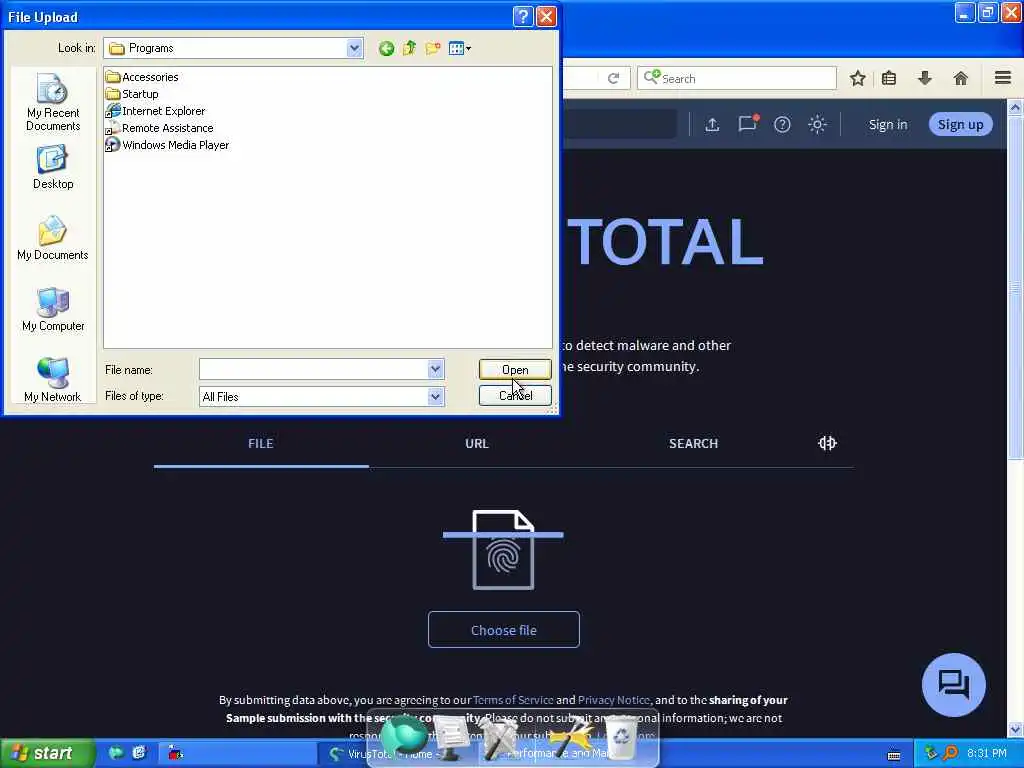This screenshot has width=1024, height=768.
Task: Click the Open button in File Upload
Action: (515, 370)
